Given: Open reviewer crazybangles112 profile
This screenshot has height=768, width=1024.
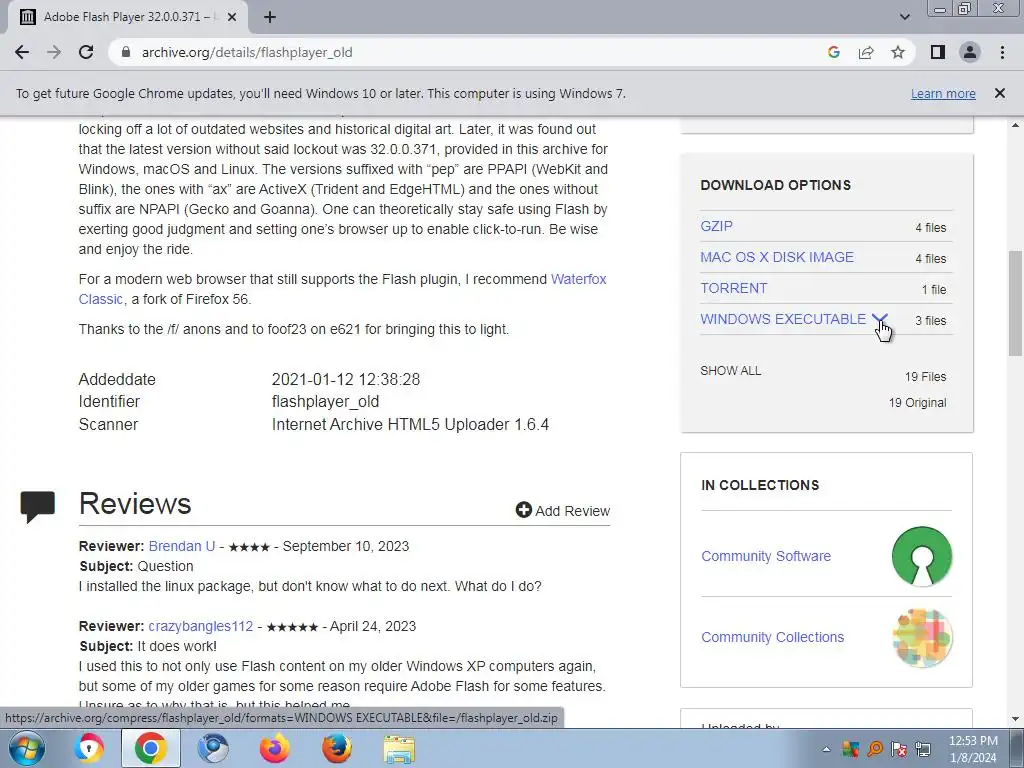Looking at the screenshot, I should click(200, 626).
